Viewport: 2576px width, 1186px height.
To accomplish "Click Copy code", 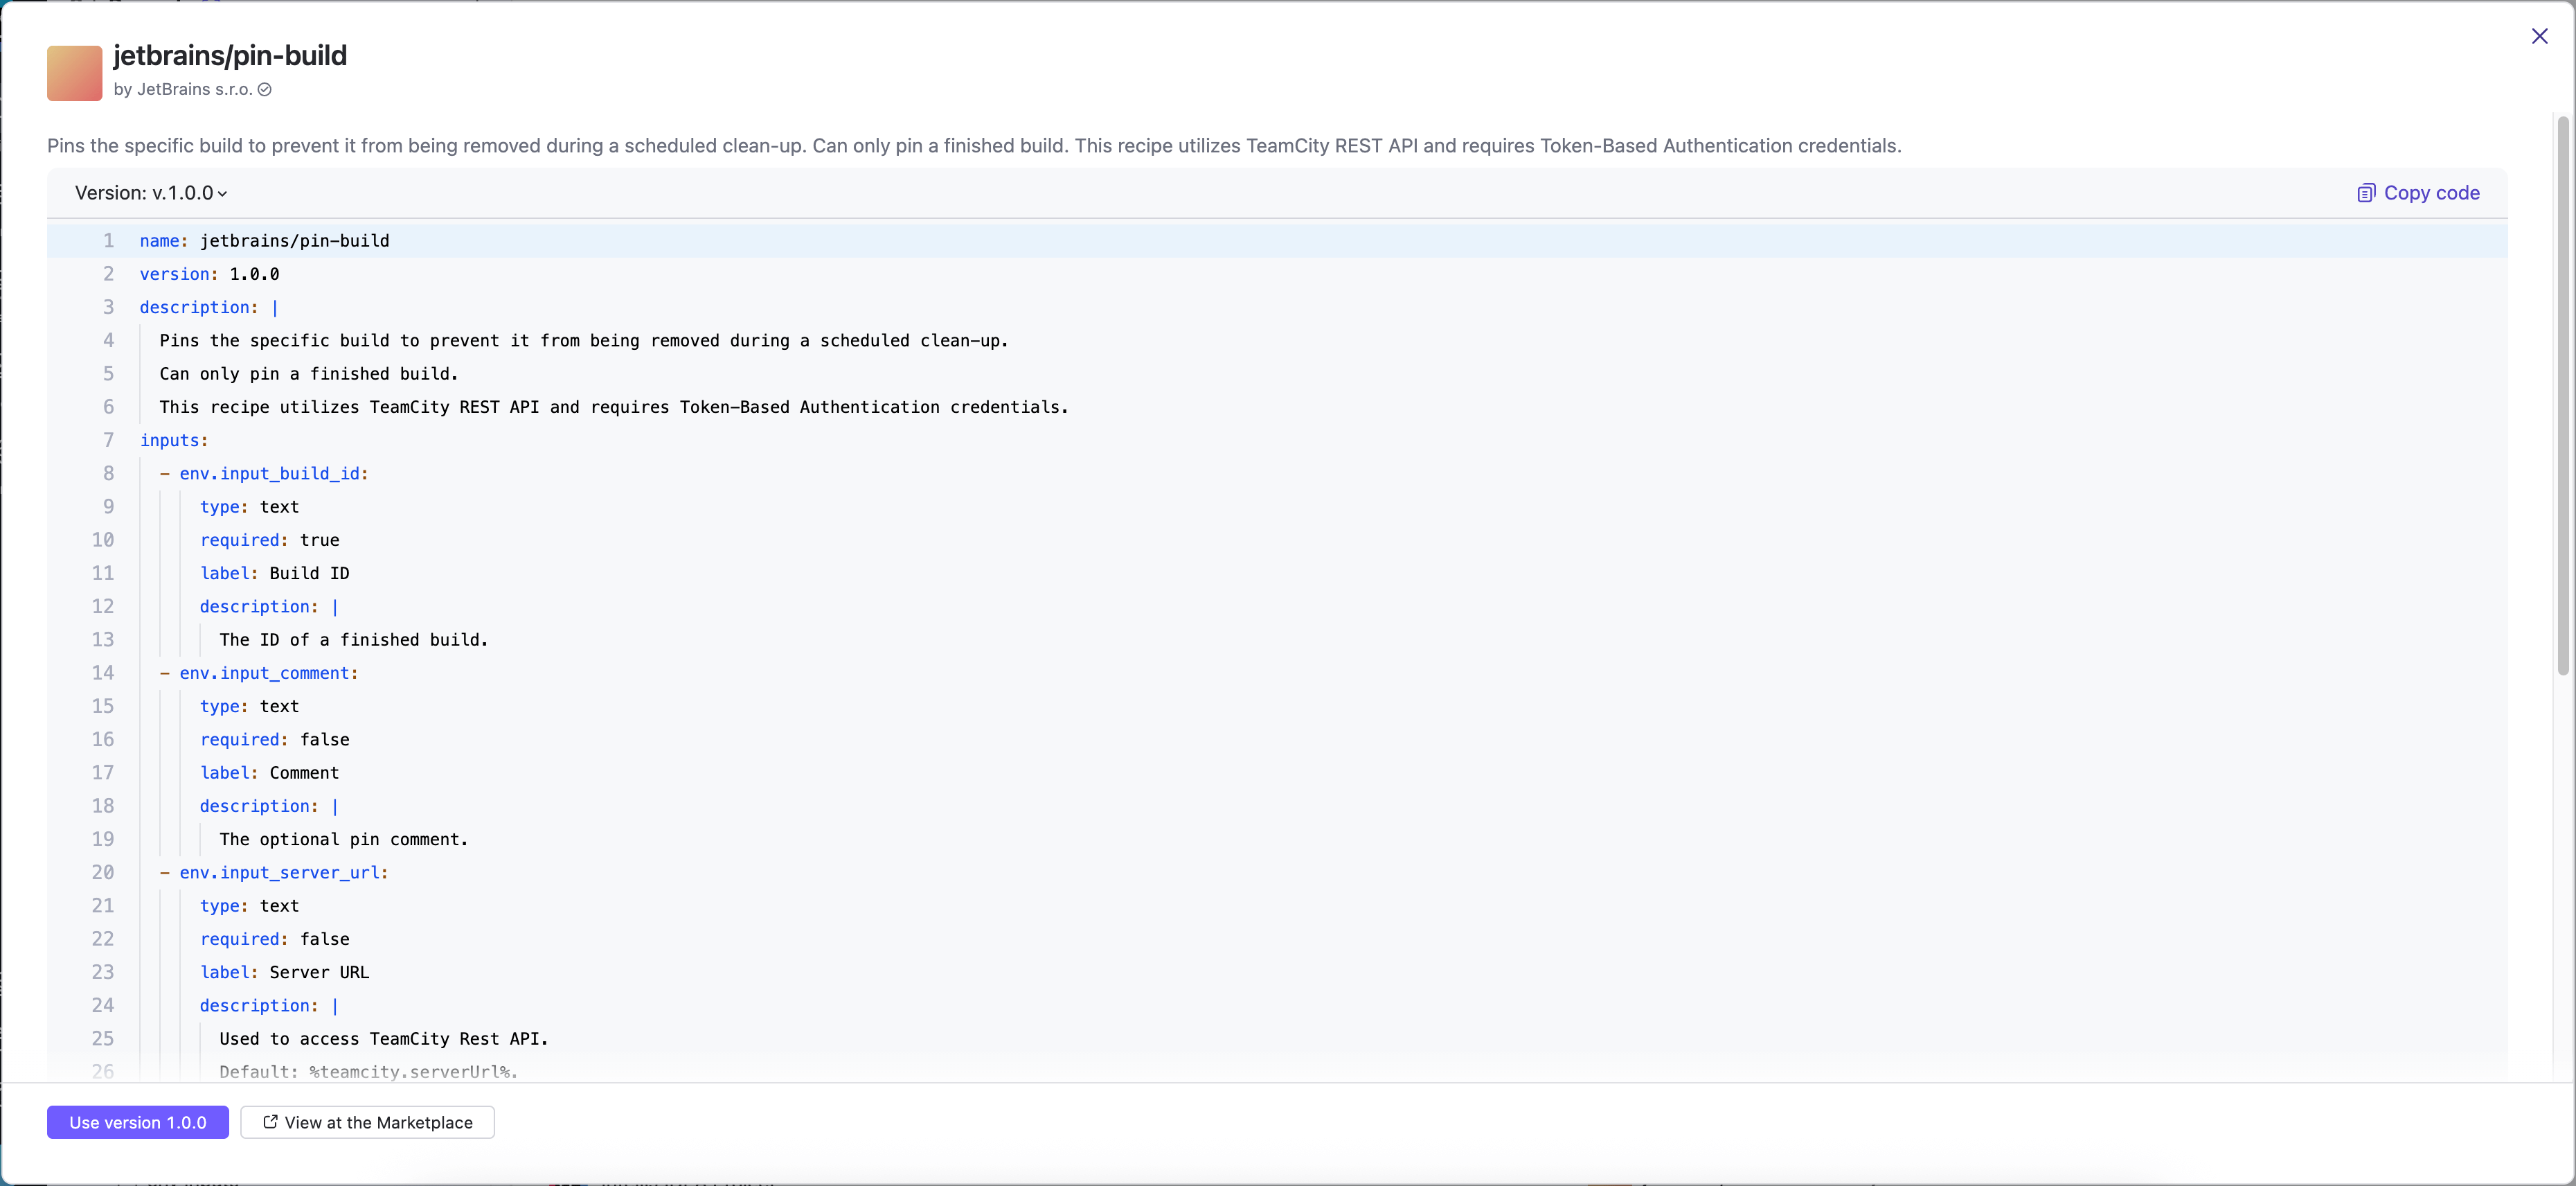I will click(2418, 193).
